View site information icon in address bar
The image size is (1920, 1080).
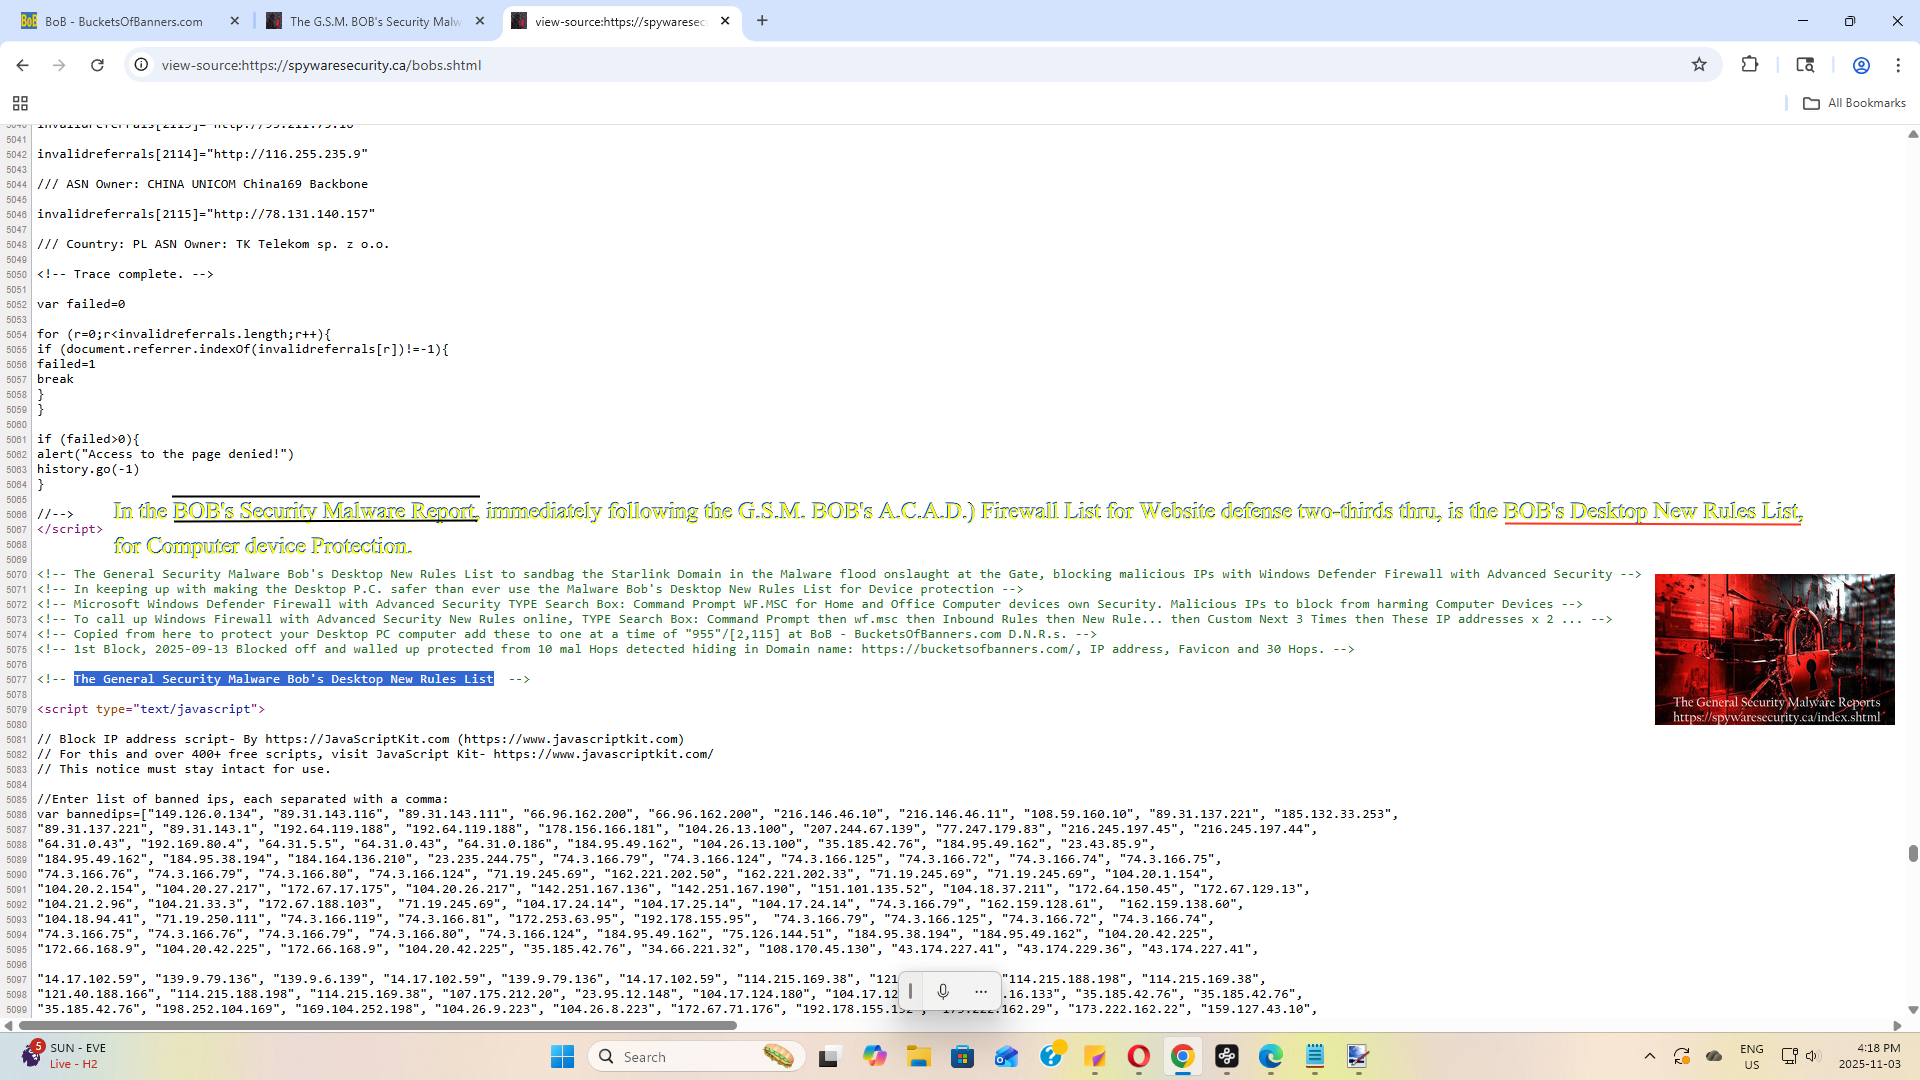point(142,65)
